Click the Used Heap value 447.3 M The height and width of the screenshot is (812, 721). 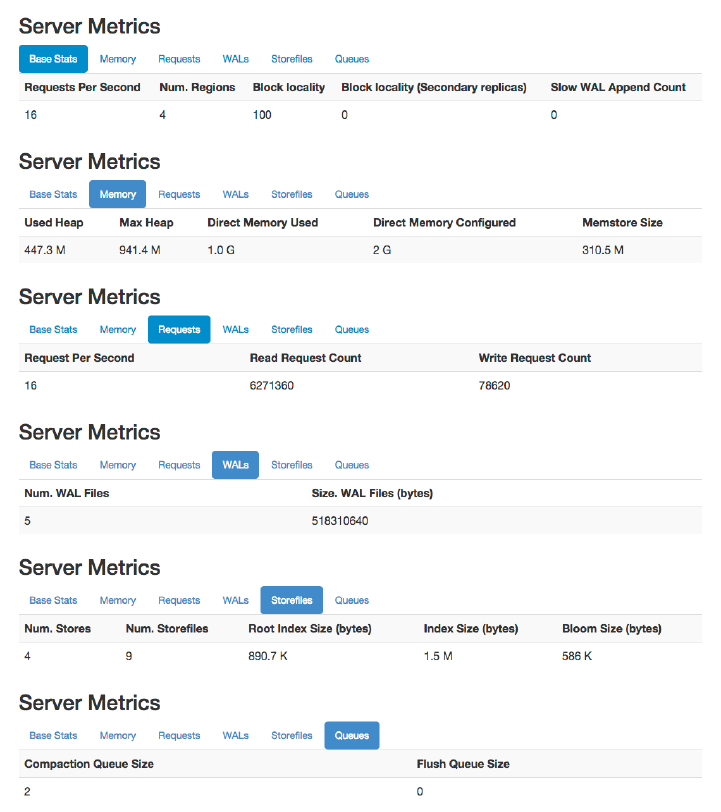coord(45,250)
